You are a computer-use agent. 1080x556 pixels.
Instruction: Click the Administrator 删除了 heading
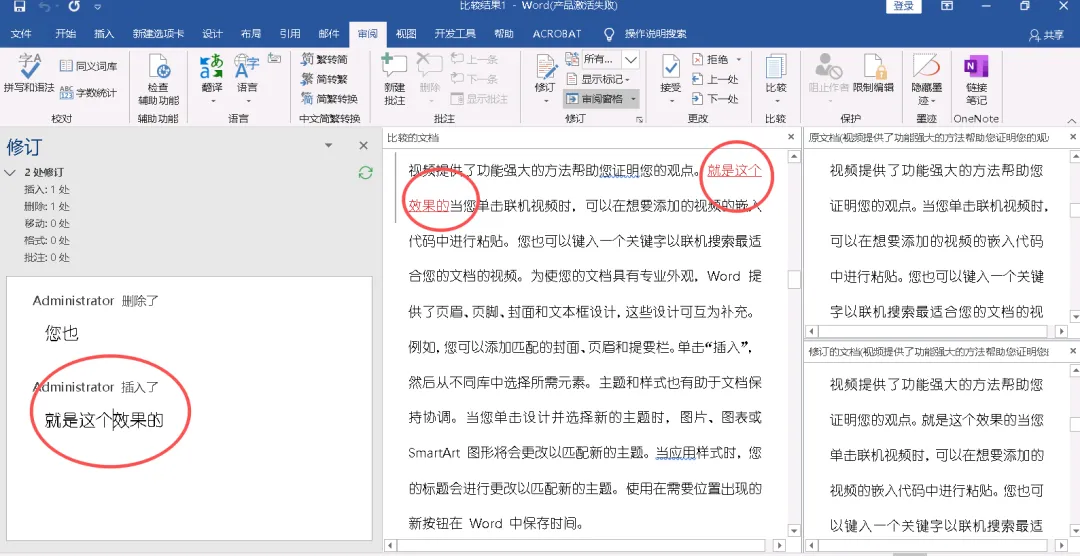96,301
